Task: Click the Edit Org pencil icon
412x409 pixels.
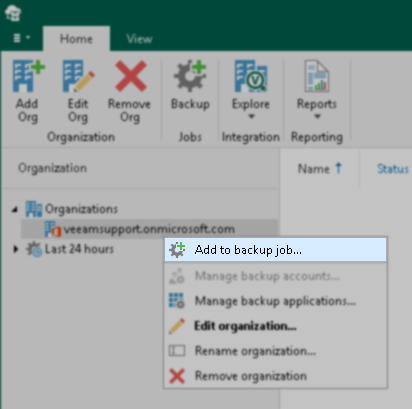Action: (78, 76)
